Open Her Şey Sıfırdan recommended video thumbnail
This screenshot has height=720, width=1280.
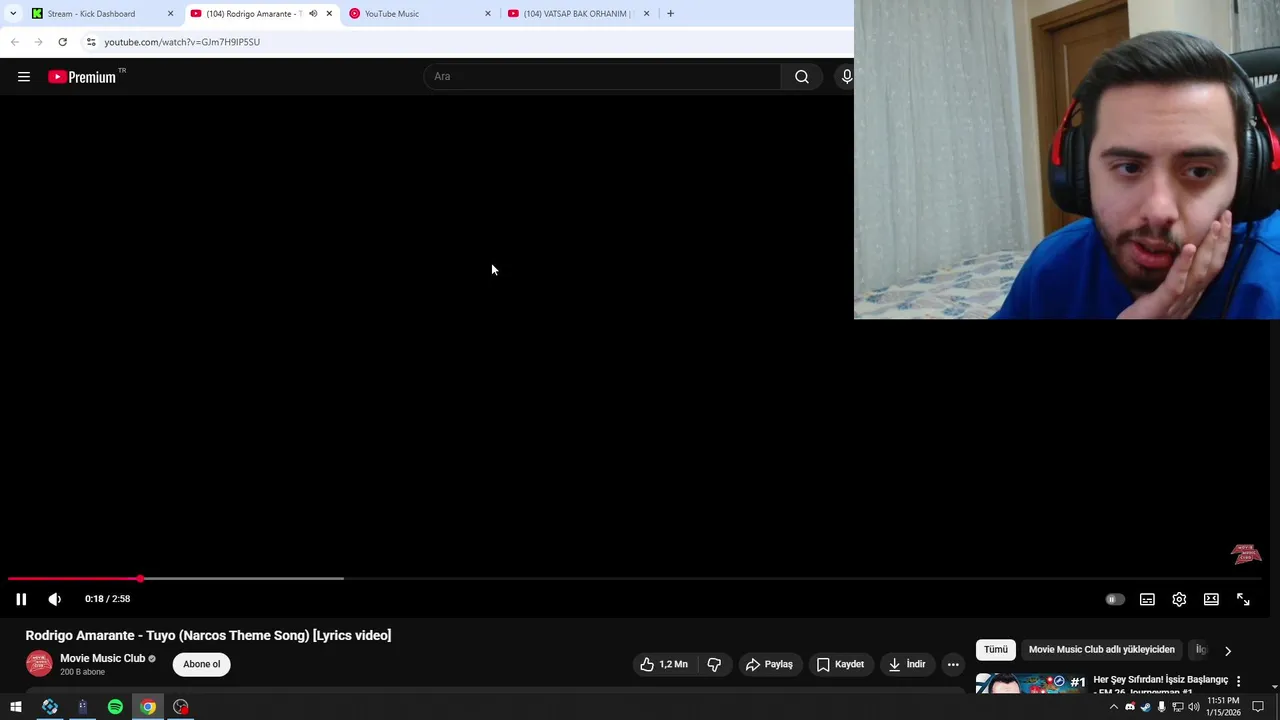1031,684
